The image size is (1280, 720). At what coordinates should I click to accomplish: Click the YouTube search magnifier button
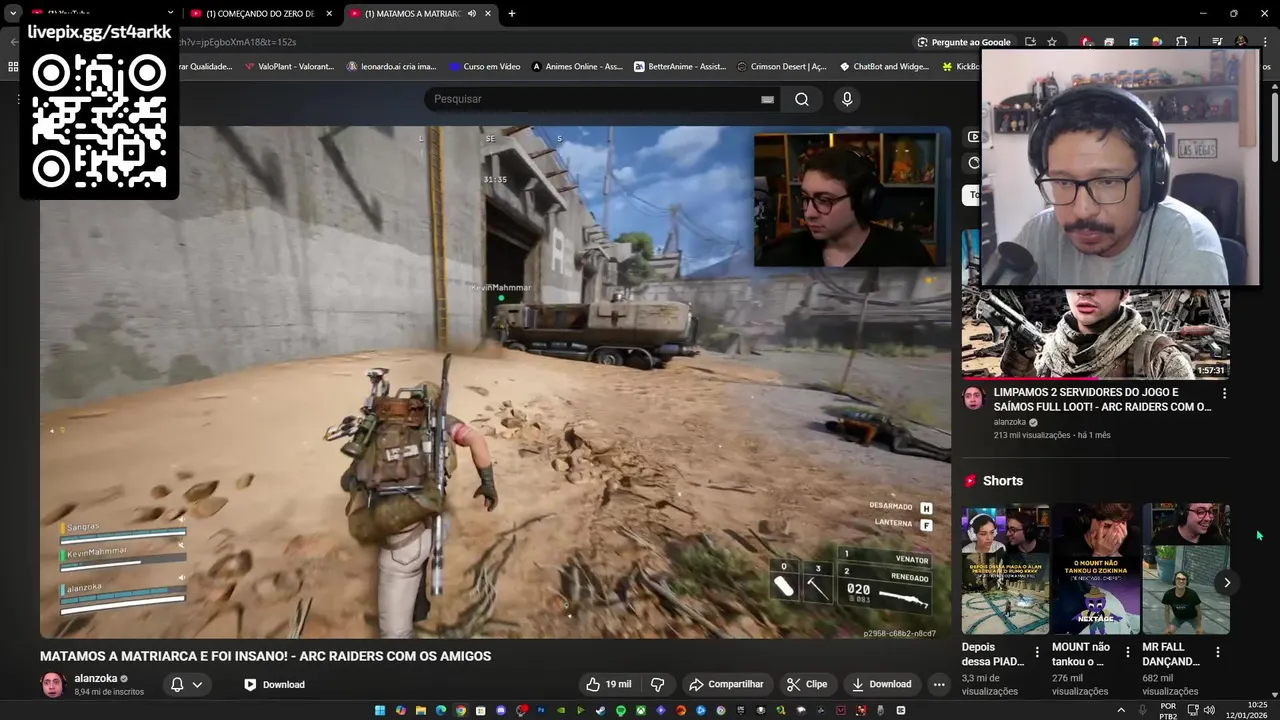(801, 99)
